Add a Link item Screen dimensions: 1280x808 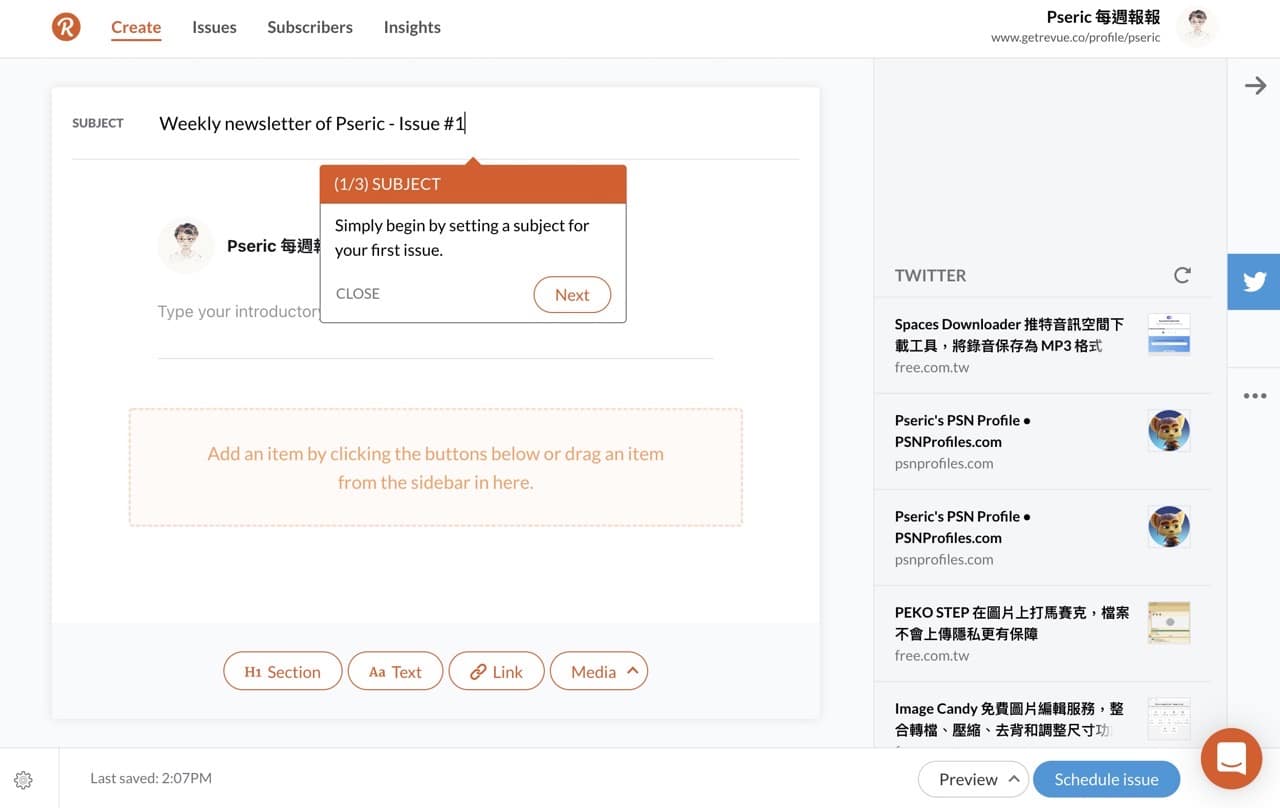(497, 671)
